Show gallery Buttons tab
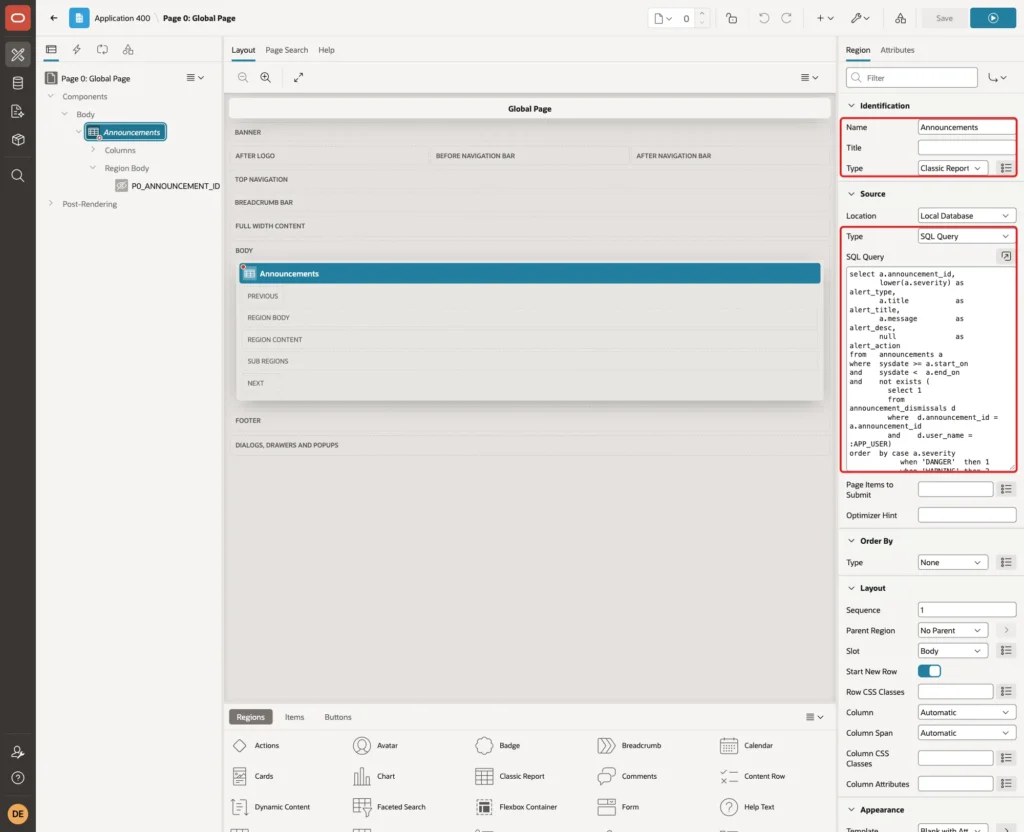1024x832 pixels. [x=338, y=717]
